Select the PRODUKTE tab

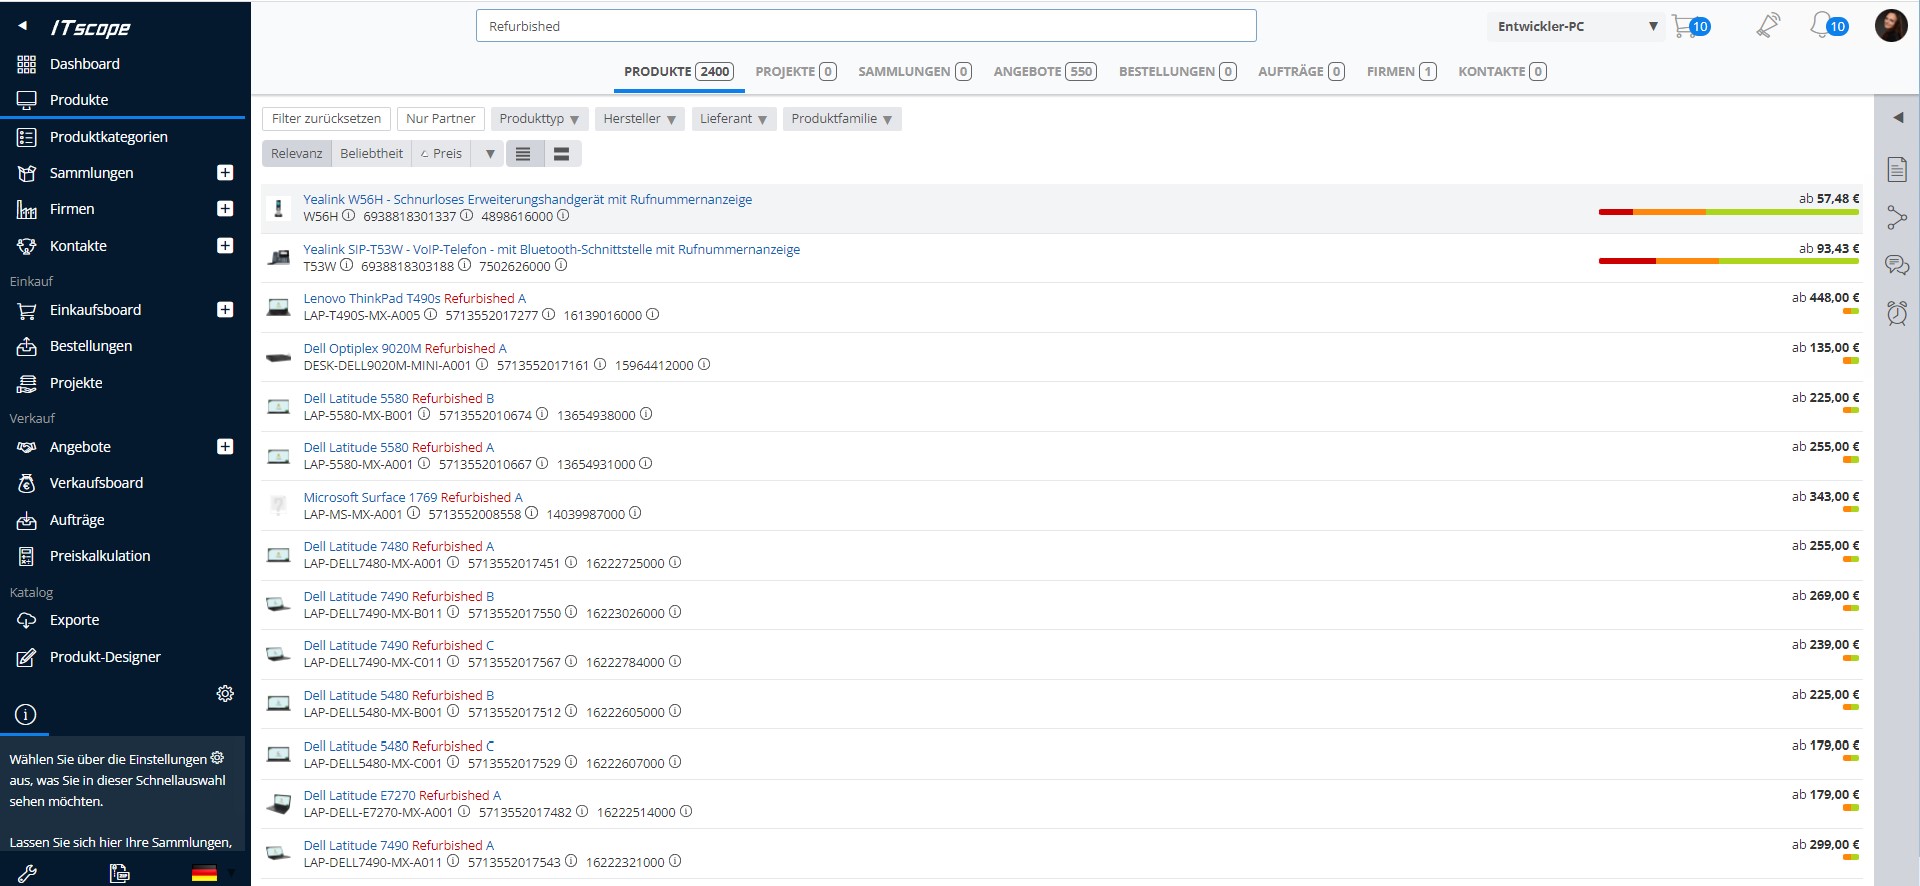pos(679,72)
